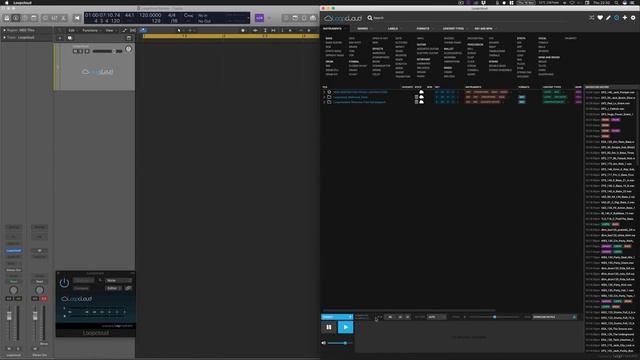Mute the Loopcloud track in Logic's track header

point(75,51)
